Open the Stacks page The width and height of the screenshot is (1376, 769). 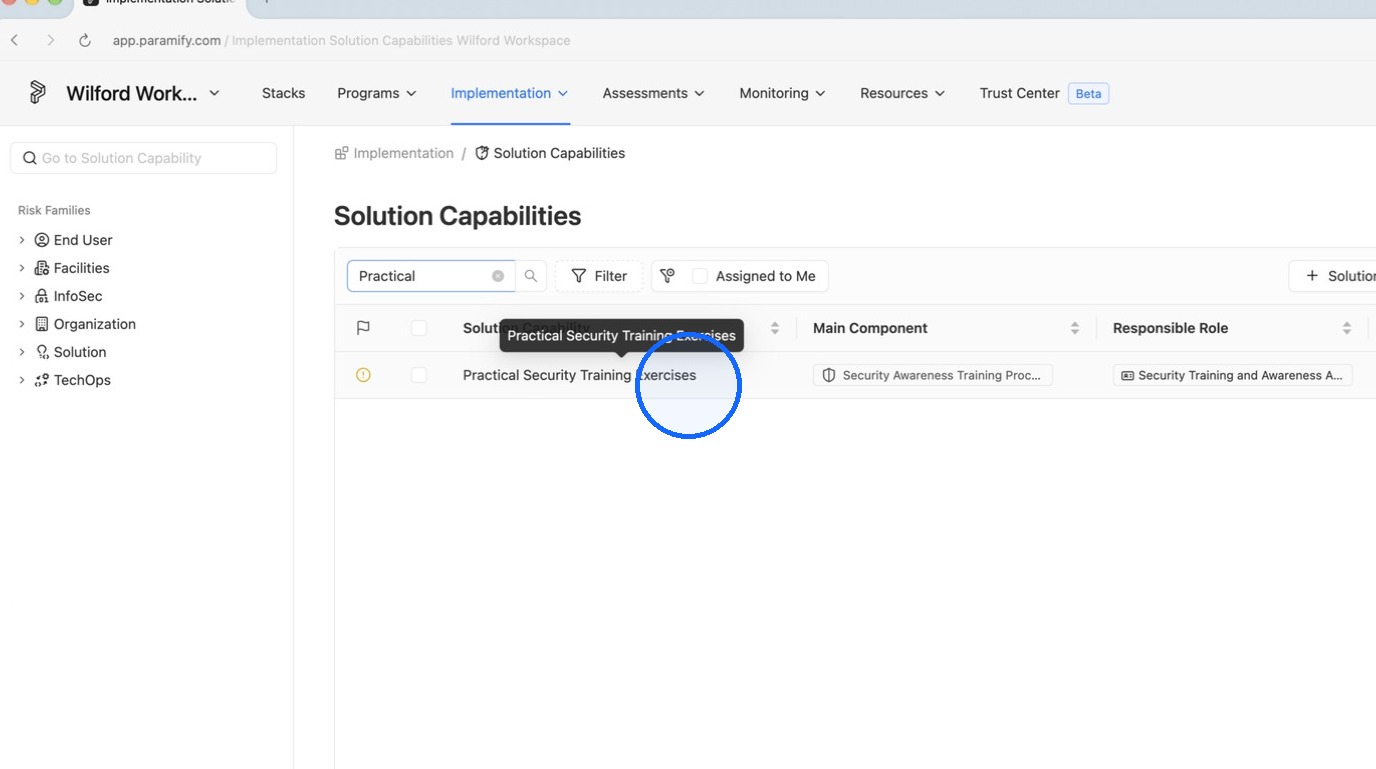point(283,93)
